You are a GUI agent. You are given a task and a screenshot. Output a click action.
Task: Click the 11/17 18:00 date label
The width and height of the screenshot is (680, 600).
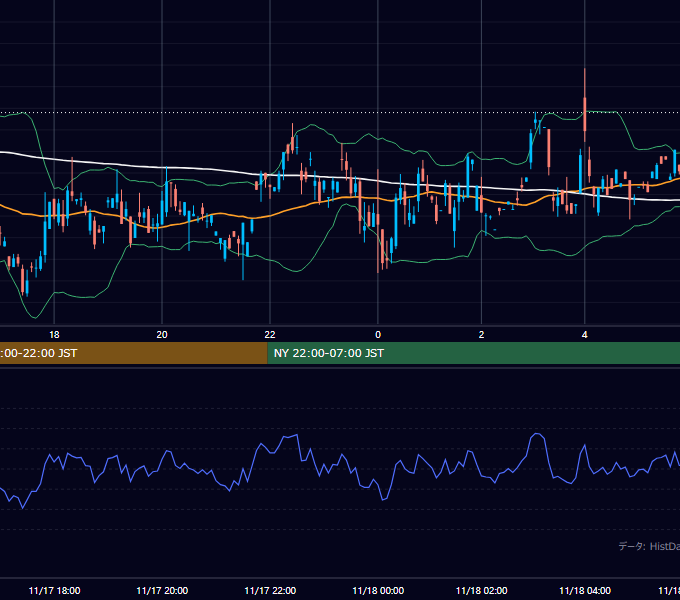click(54, 590)
